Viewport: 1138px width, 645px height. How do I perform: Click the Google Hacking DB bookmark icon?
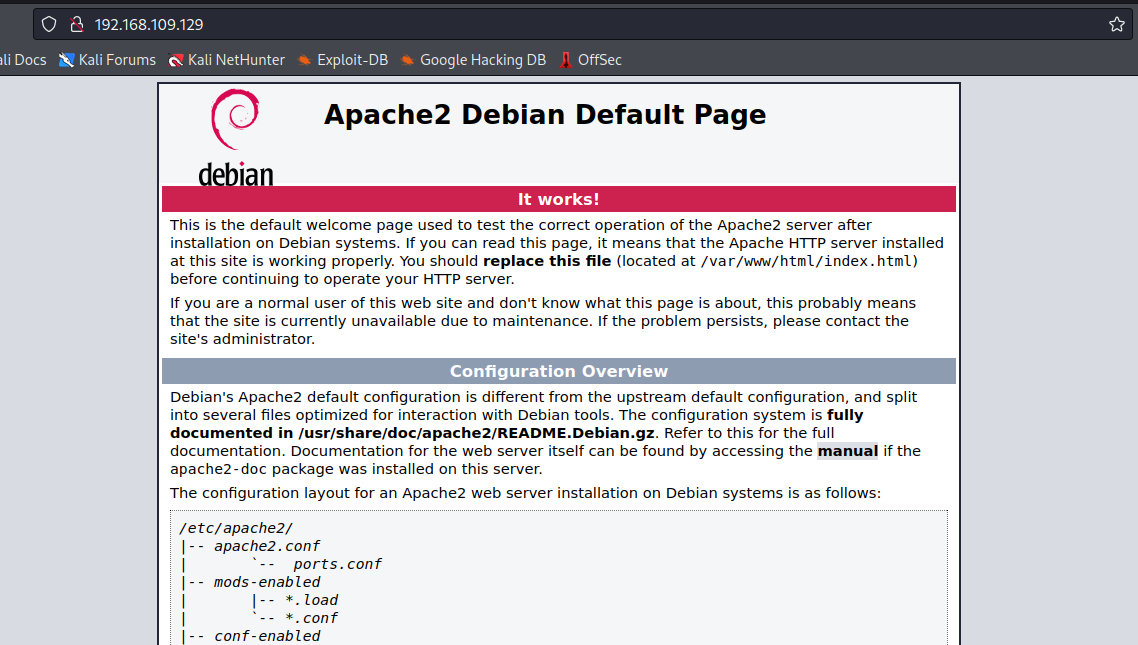coord(408,60)
